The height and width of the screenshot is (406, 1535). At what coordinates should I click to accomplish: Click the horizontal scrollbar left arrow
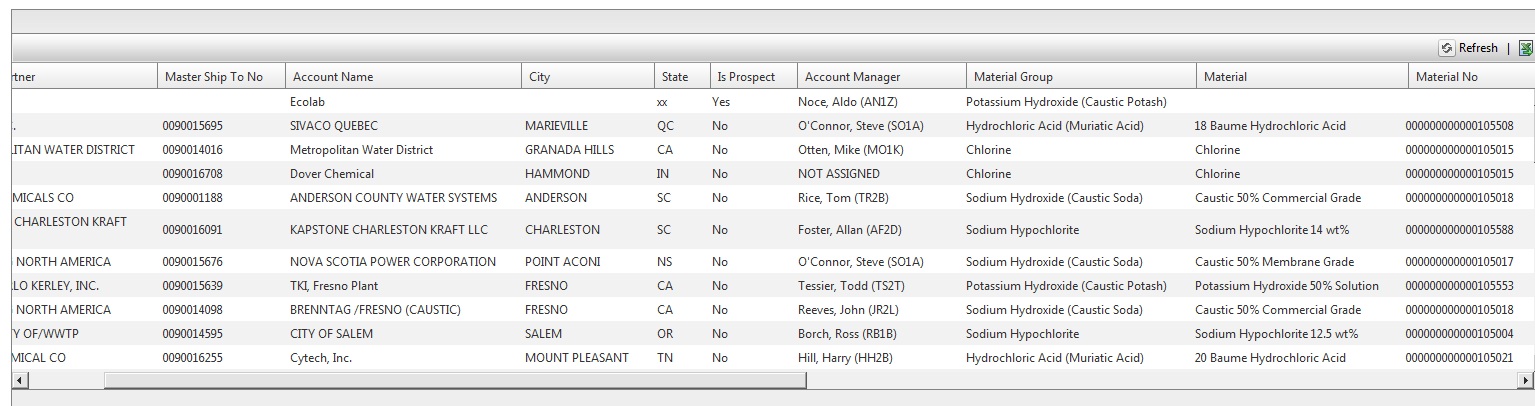point(18,380)
